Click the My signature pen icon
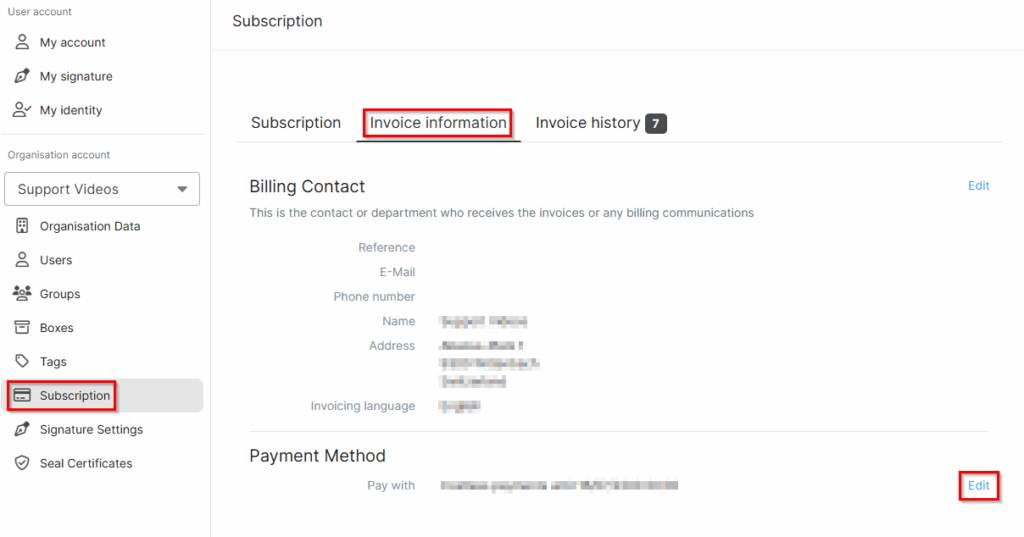Image resolution: width=1024 pixels, height=537 pixels. (22, 76)
